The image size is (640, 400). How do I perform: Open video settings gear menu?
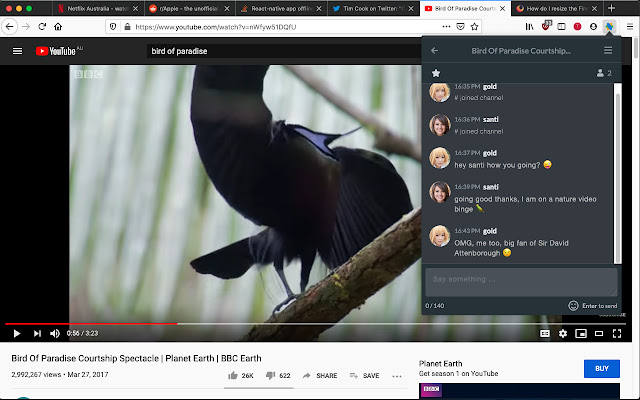[x=564, y=333]
